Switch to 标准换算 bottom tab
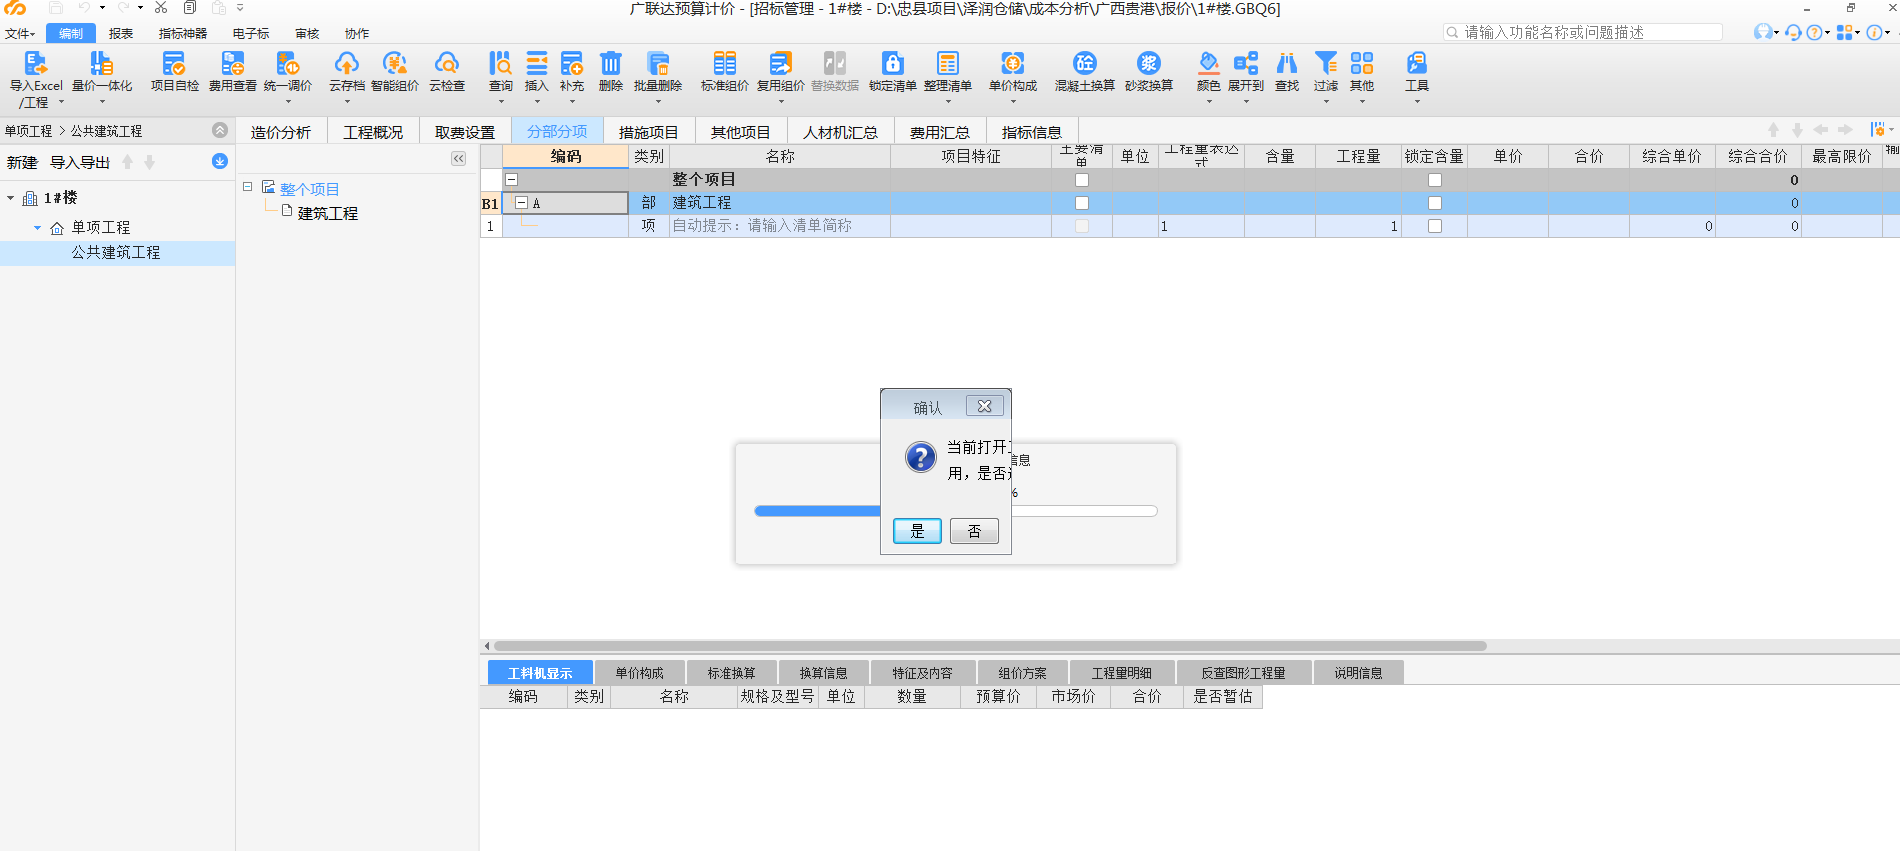 tap(732, 673)
